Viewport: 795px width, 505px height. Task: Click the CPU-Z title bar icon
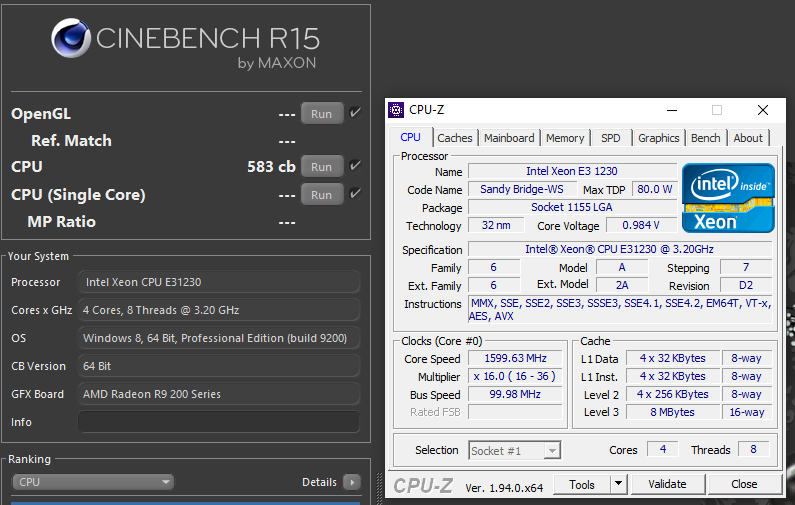click(x=397, y=110)
